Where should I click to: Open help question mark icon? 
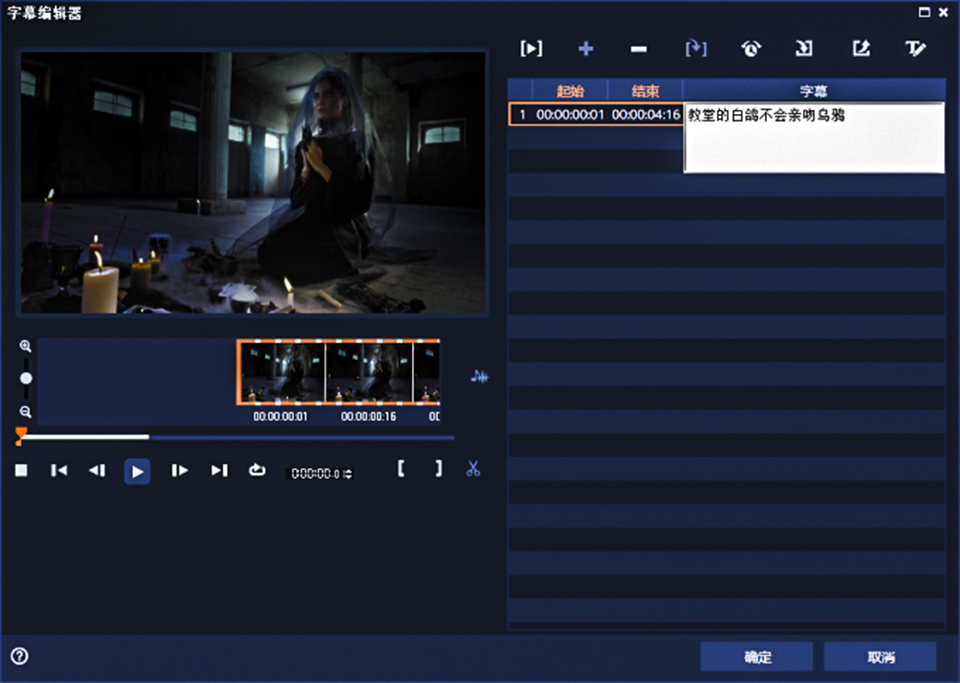pos(20,656)
